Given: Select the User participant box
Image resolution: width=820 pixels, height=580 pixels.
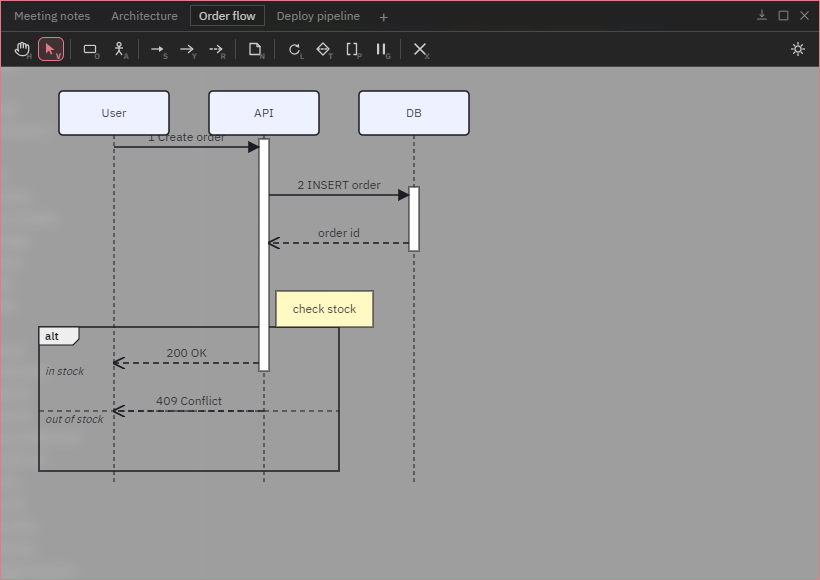Looking at the screenshot, I should [x=114, y=113].
